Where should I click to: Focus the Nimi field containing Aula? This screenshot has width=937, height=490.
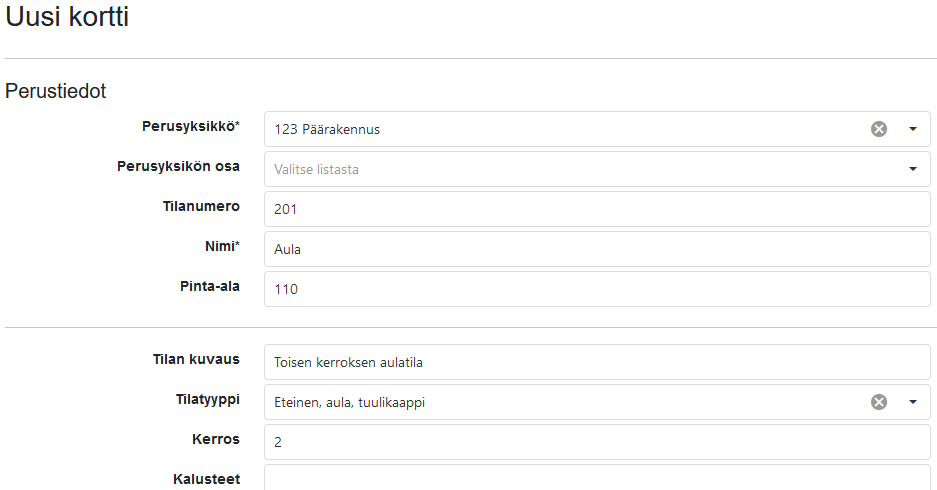pos(597,249)
